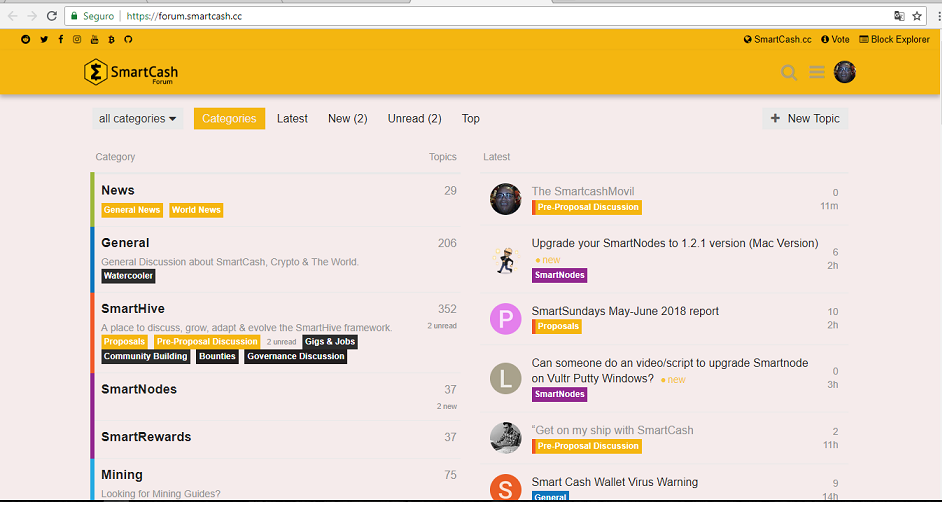Open the Twitter social icon
The width and height of the screenshot is (951, 512).
[44, 39]
